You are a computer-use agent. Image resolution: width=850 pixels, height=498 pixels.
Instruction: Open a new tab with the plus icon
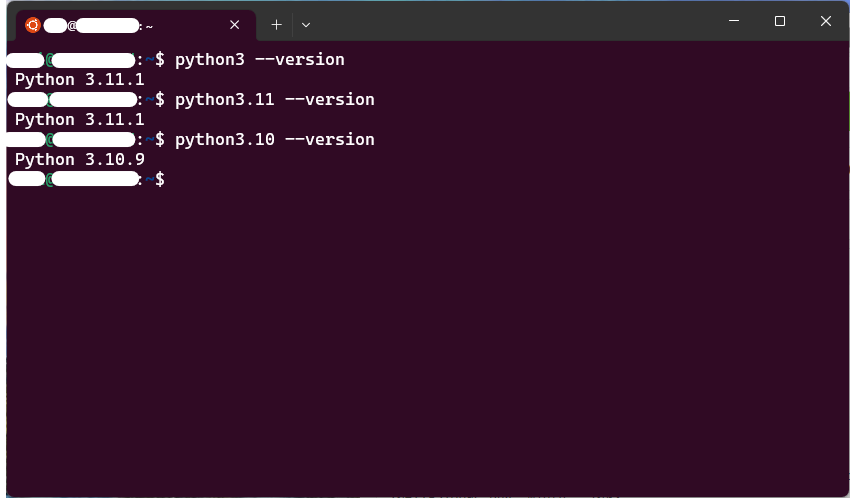click(x=276, y=24)
